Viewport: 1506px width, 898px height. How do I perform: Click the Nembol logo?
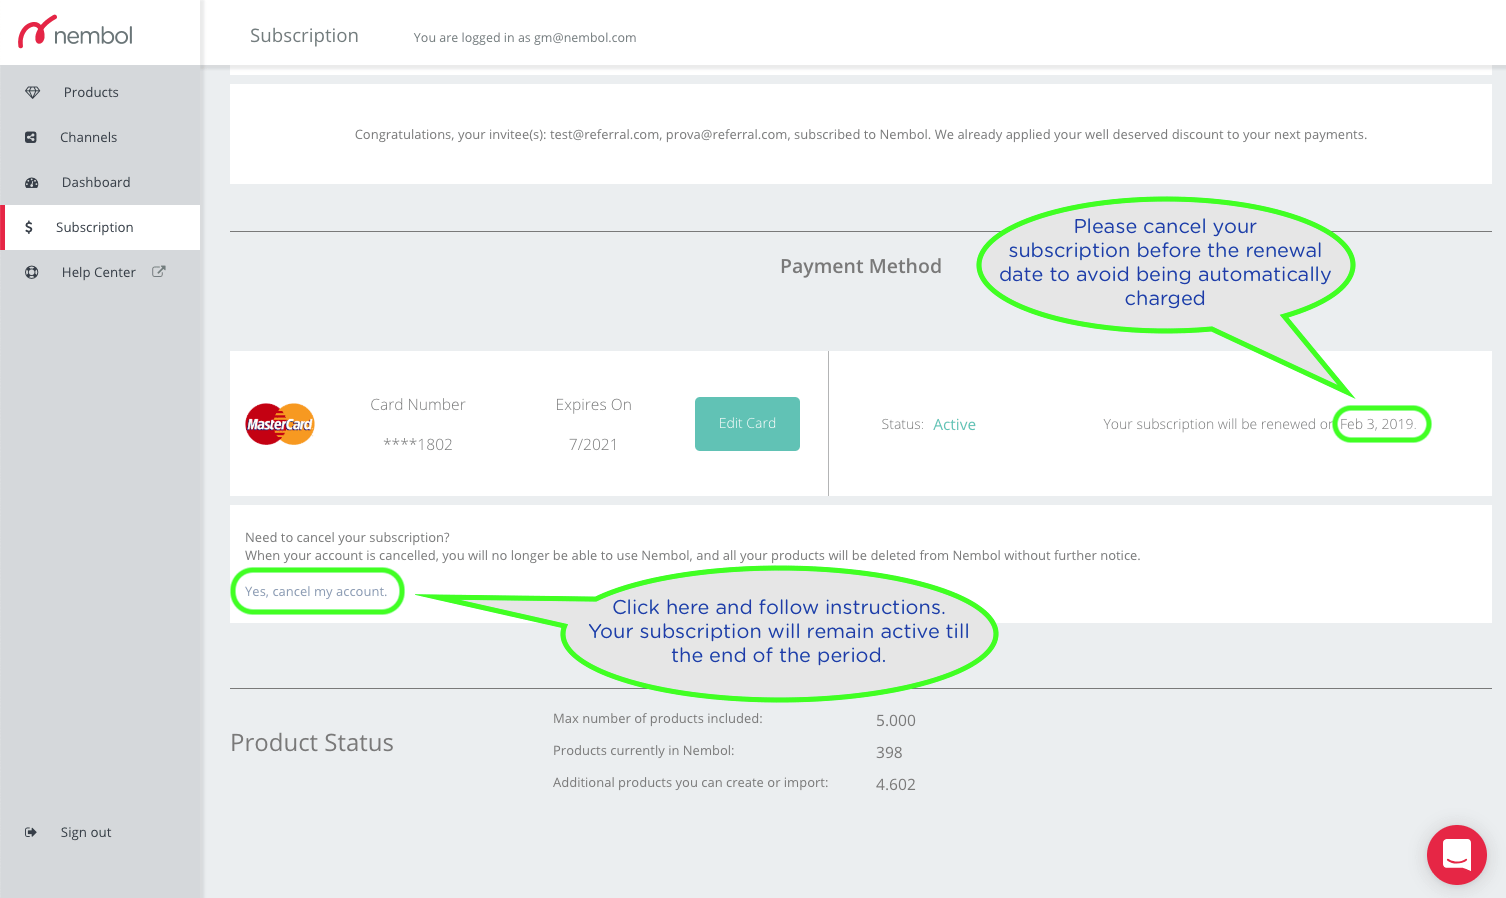pyautogui.click(x=76, y=32)
